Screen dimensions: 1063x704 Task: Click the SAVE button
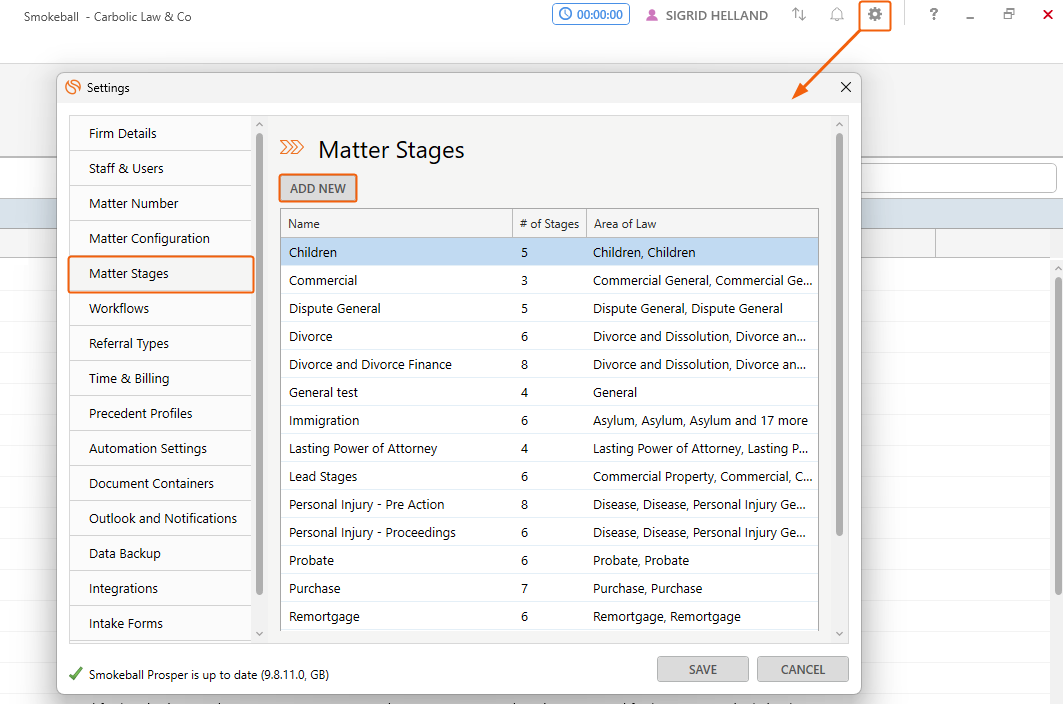point(702,669)
